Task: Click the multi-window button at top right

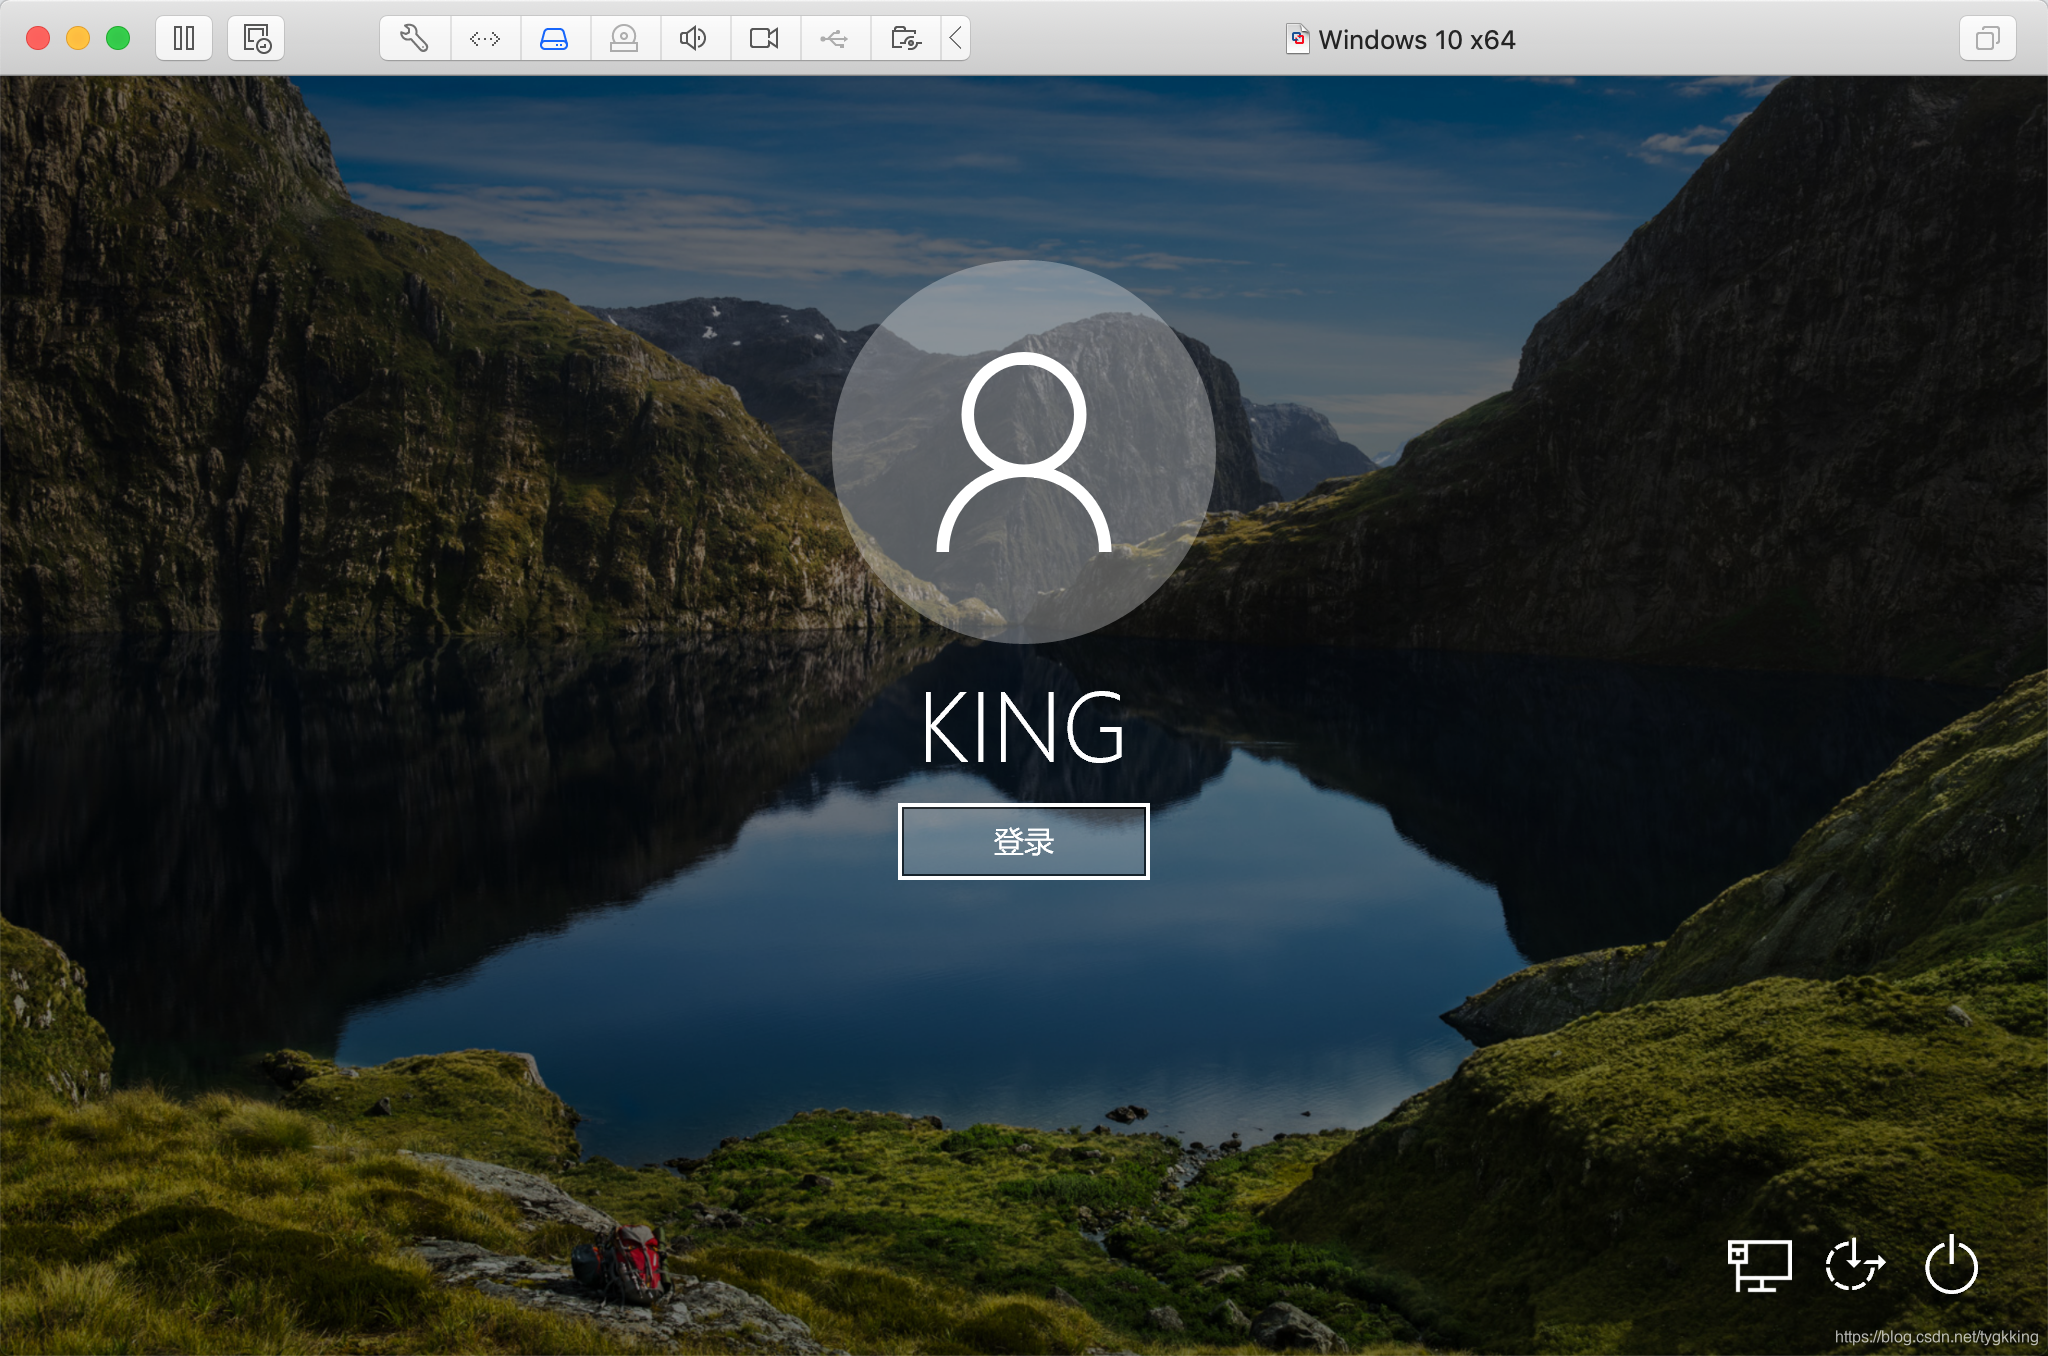Action: click(1987, 39)
